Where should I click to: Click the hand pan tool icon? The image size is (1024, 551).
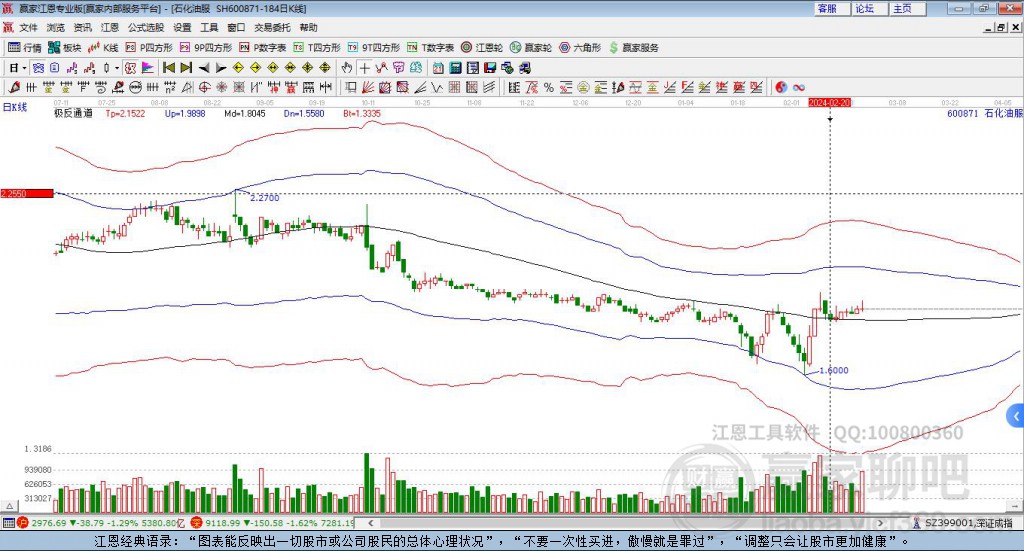[347, 68]
